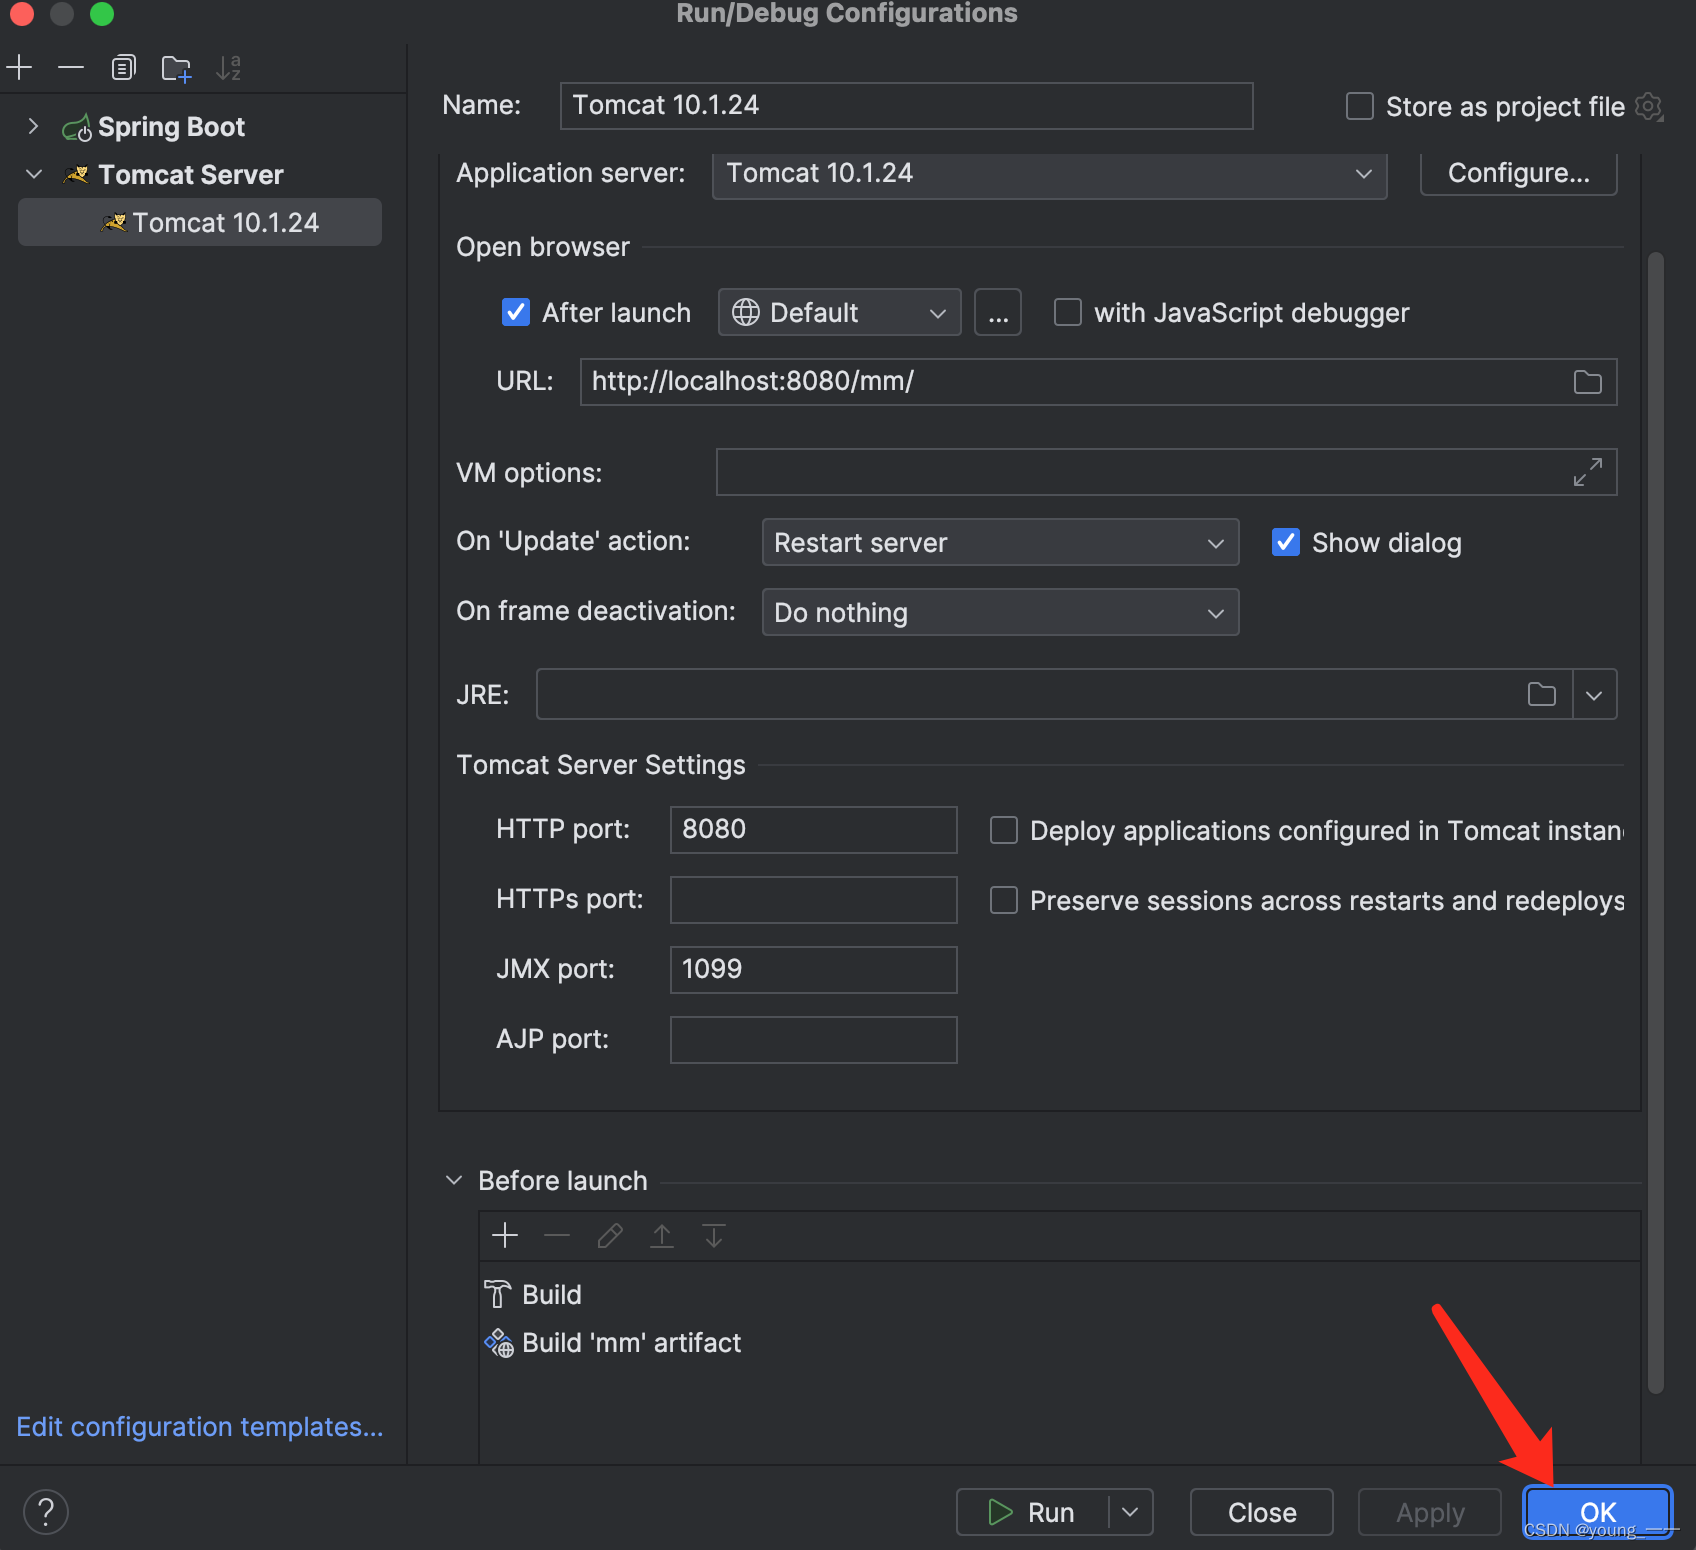Image resolution: width=1696 pixels, height=1550 pixels.
Task: Open Default browser dropdown
Action: tap(840, 313)
